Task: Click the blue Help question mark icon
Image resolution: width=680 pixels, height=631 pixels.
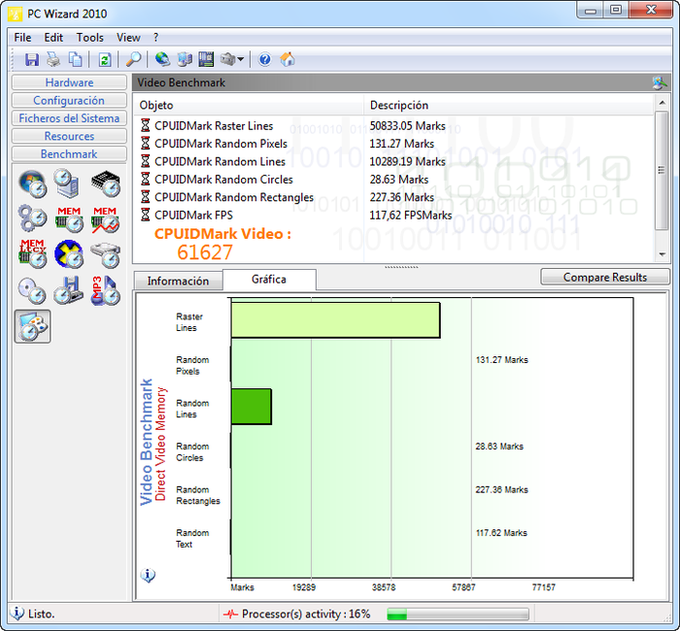Action: pos(265,59)
